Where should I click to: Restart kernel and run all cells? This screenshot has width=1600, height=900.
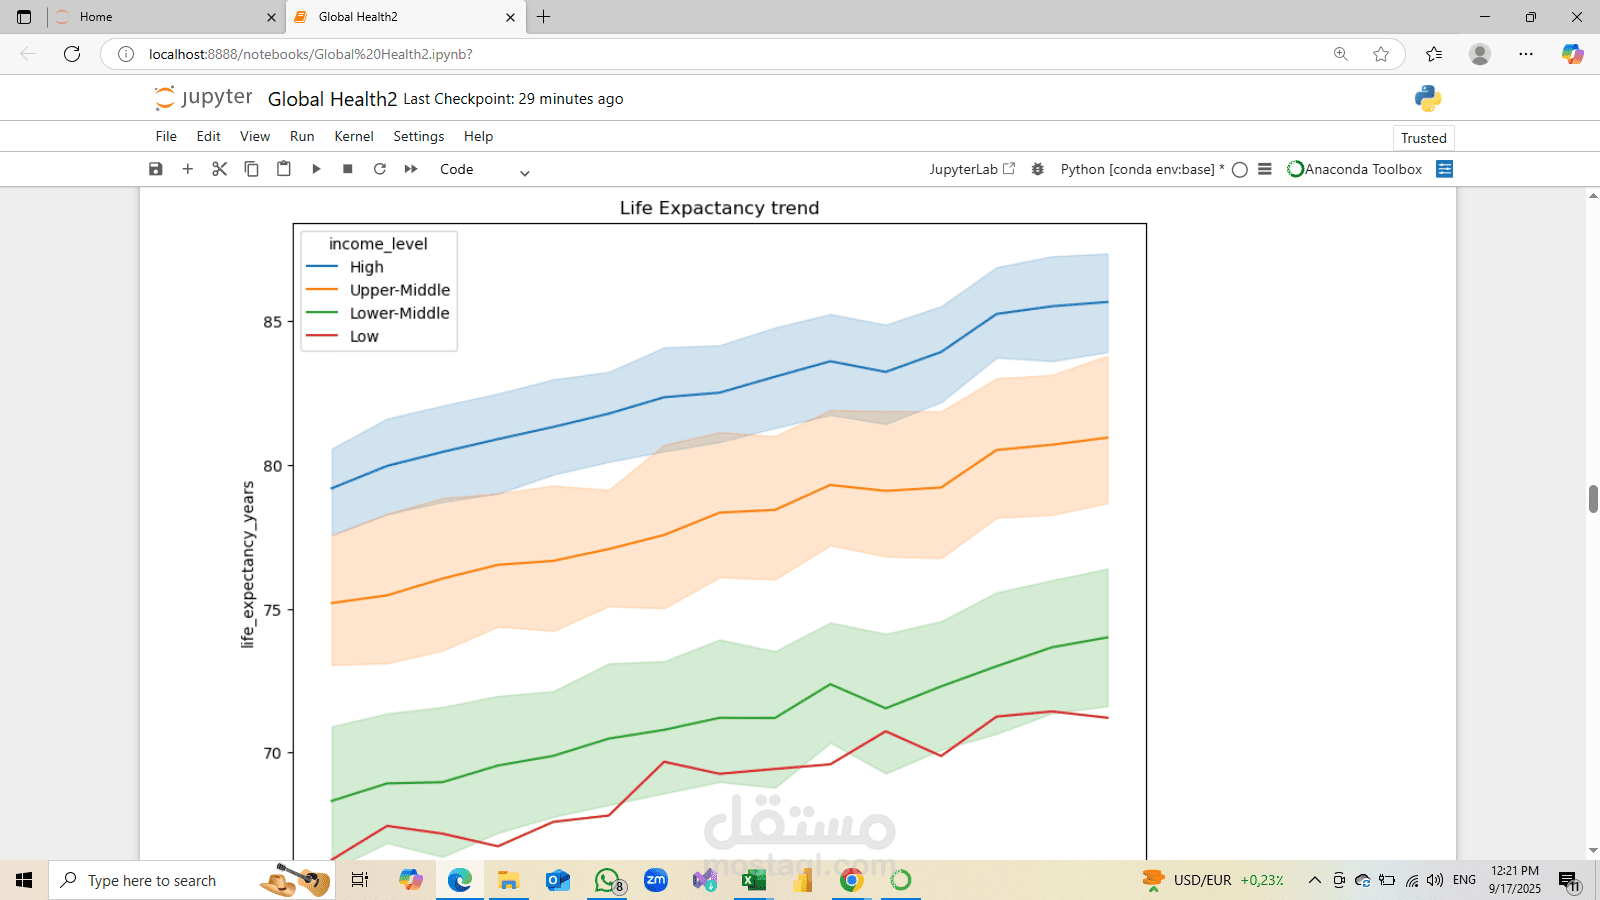411,169
